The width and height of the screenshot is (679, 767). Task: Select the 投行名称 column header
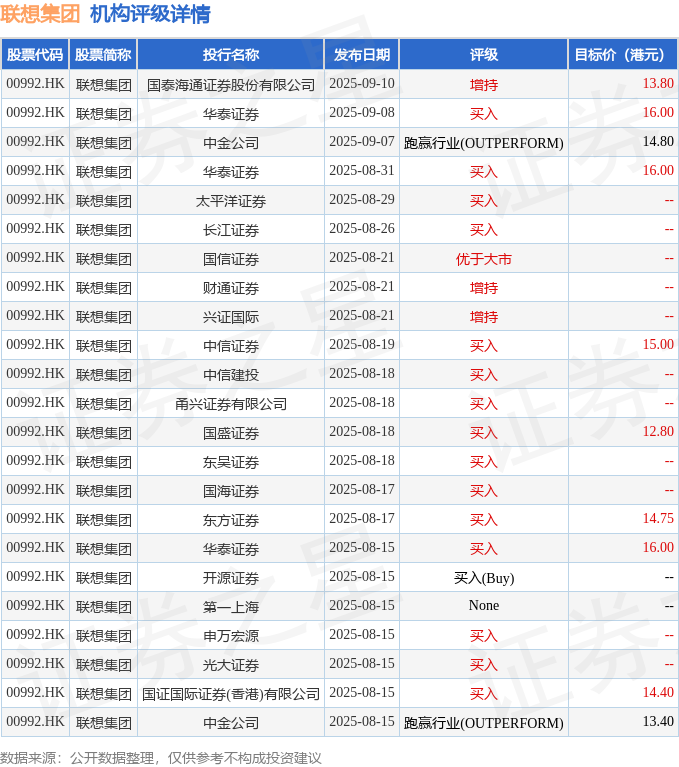coord(231,54)
